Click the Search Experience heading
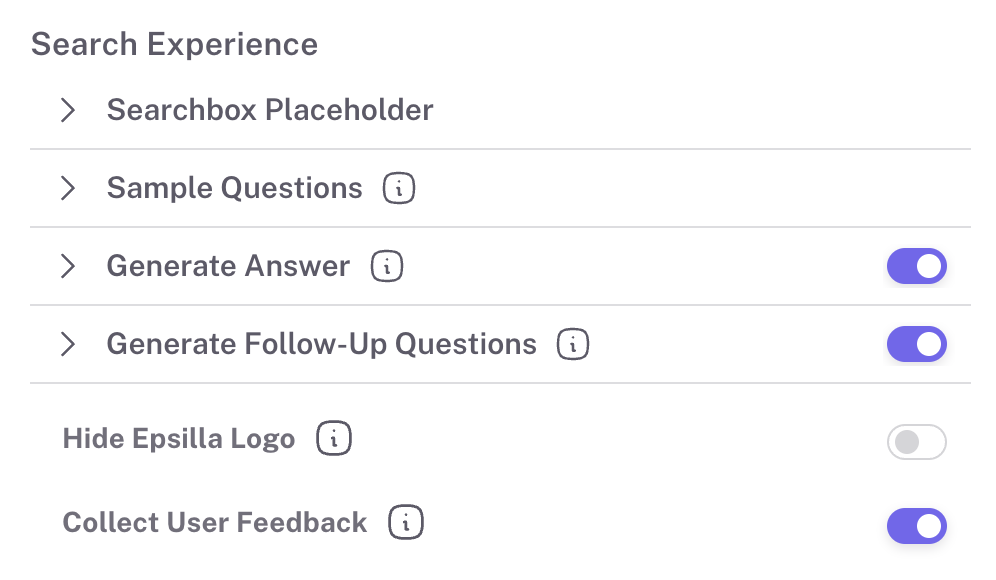This screenshot has height=580, width=996. 174,44
